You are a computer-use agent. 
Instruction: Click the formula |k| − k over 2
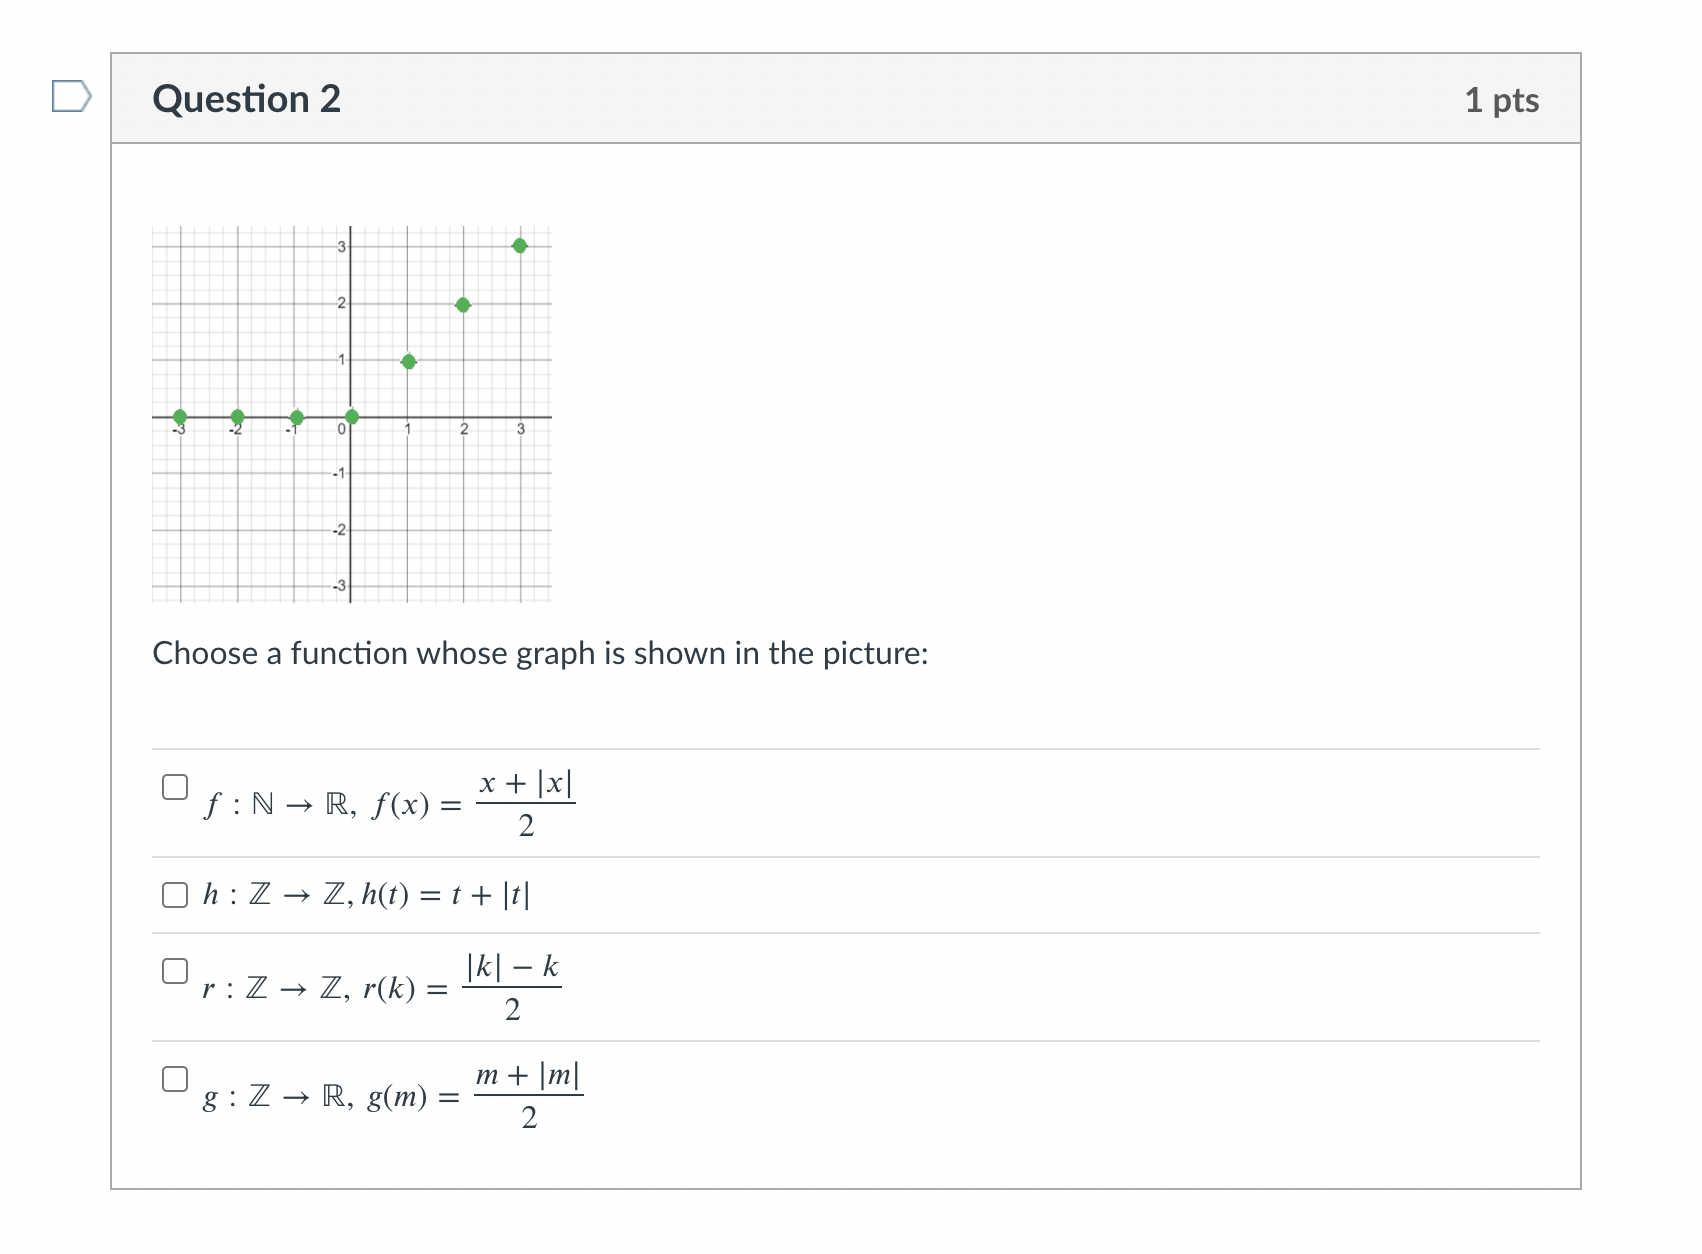click(x=512, y=987)
